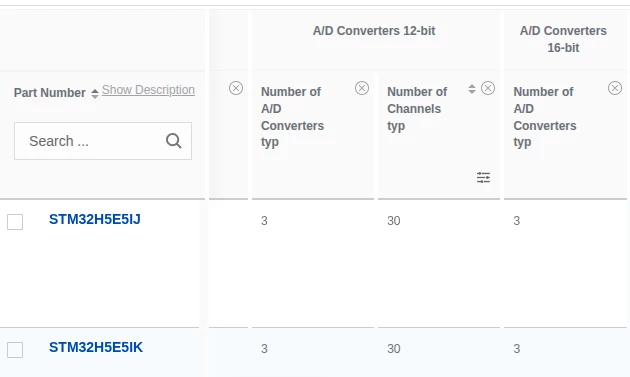Click the Part Number header label

tap(49, 93)
